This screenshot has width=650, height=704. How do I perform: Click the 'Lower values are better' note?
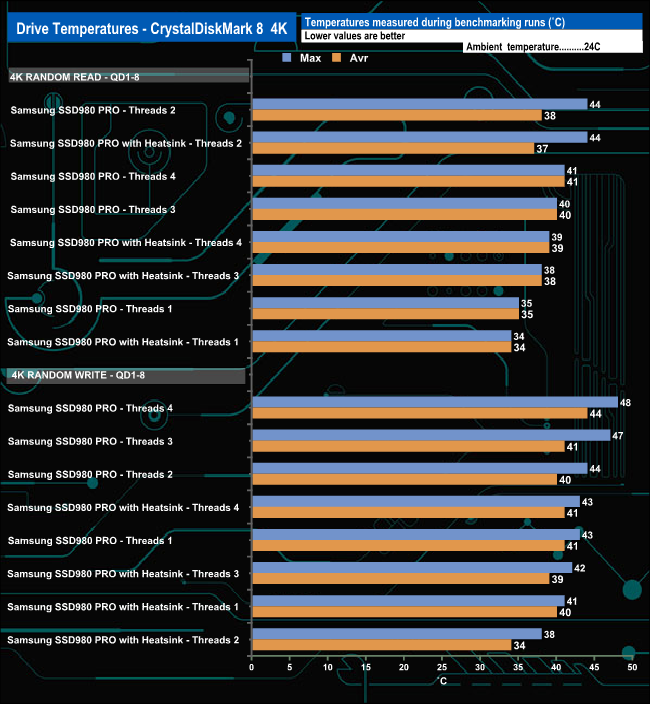coord(355,36)
